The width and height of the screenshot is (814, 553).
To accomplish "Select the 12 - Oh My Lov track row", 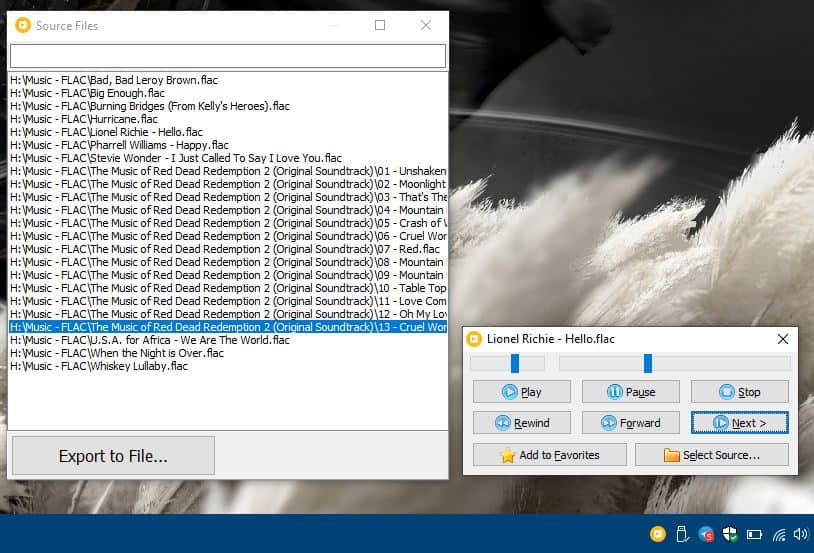I will [x=228, y=314].
